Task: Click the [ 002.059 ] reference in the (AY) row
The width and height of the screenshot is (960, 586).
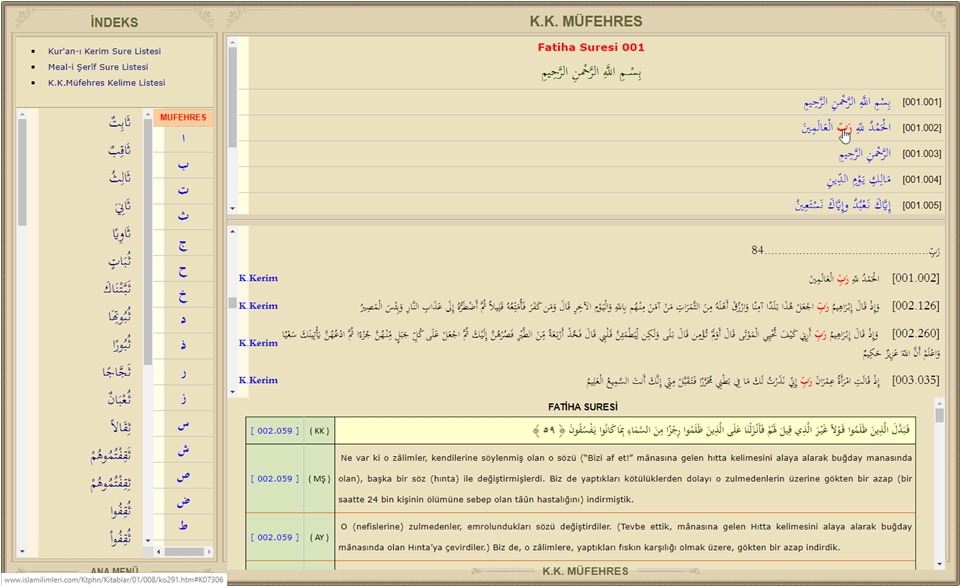Action: [275, 537]
